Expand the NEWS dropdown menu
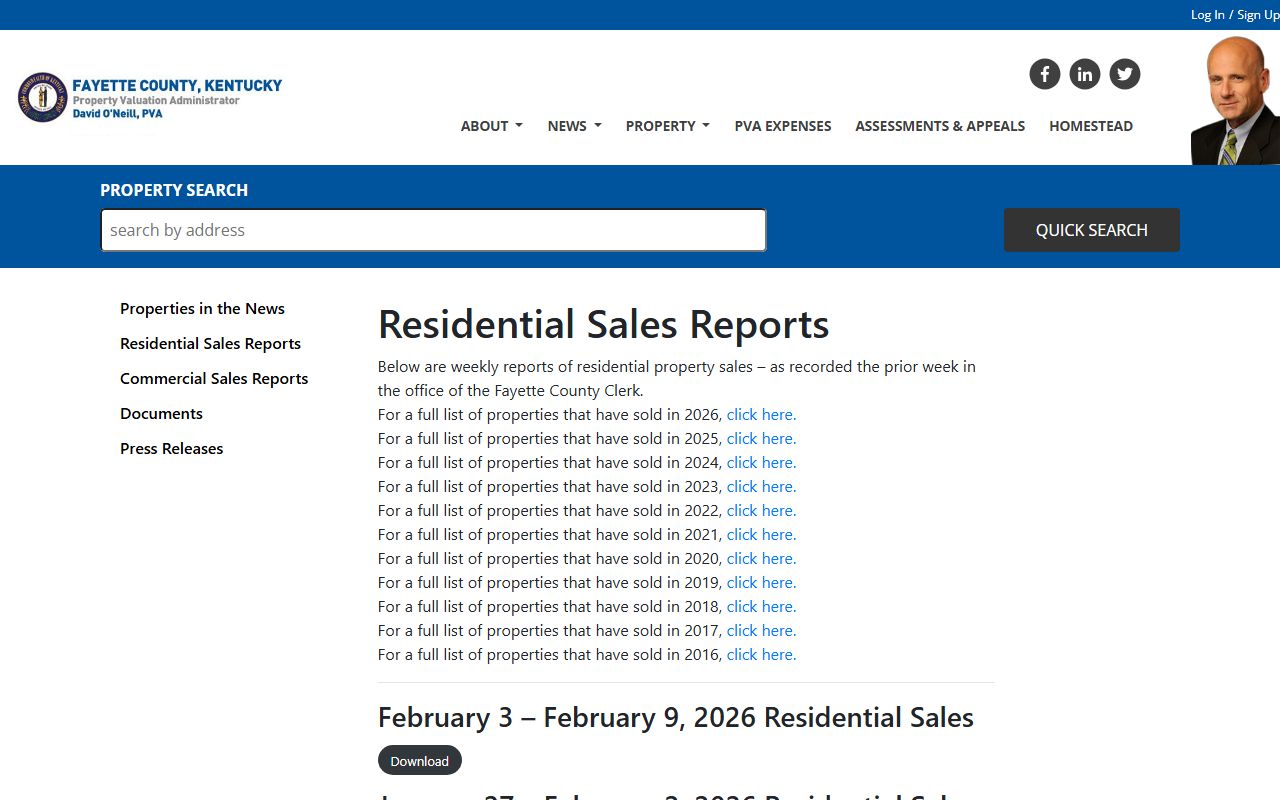 574,126
